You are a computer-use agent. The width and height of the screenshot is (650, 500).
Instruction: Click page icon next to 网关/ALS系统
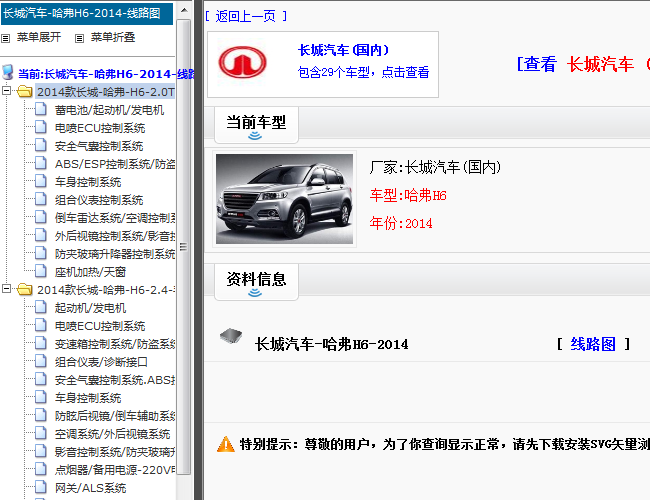tap(41, 487)
